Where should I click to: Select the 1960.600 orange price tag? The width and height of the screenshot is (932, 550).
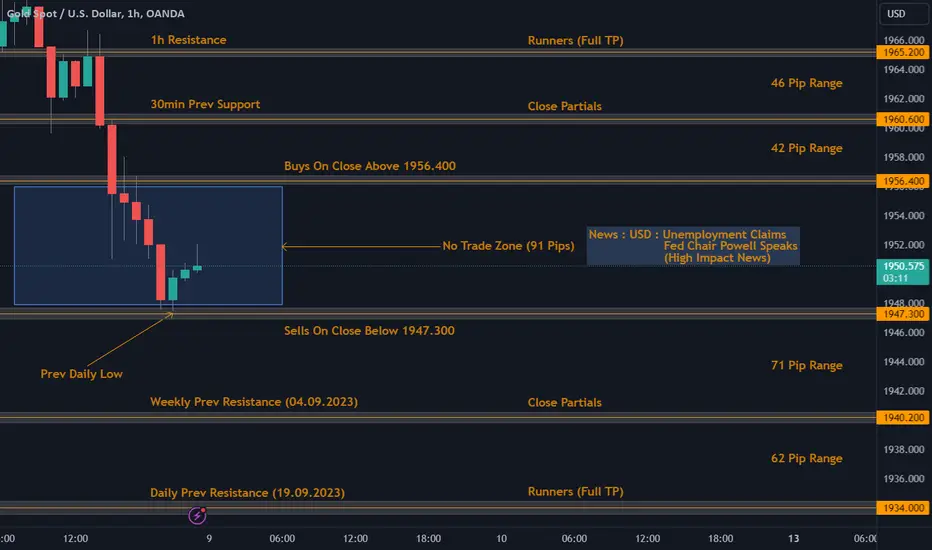(x=903, y=119)
